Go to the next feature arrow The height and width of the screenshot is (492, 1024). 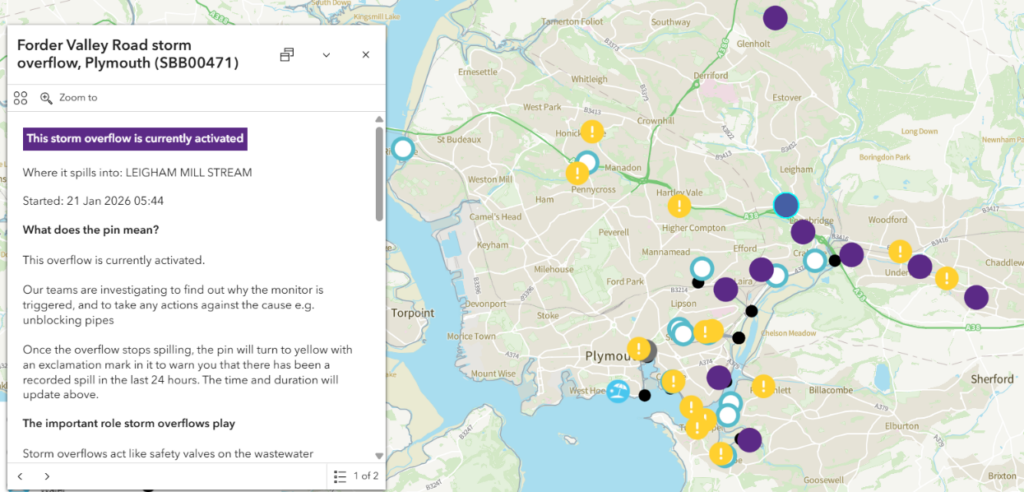(47, 476)
